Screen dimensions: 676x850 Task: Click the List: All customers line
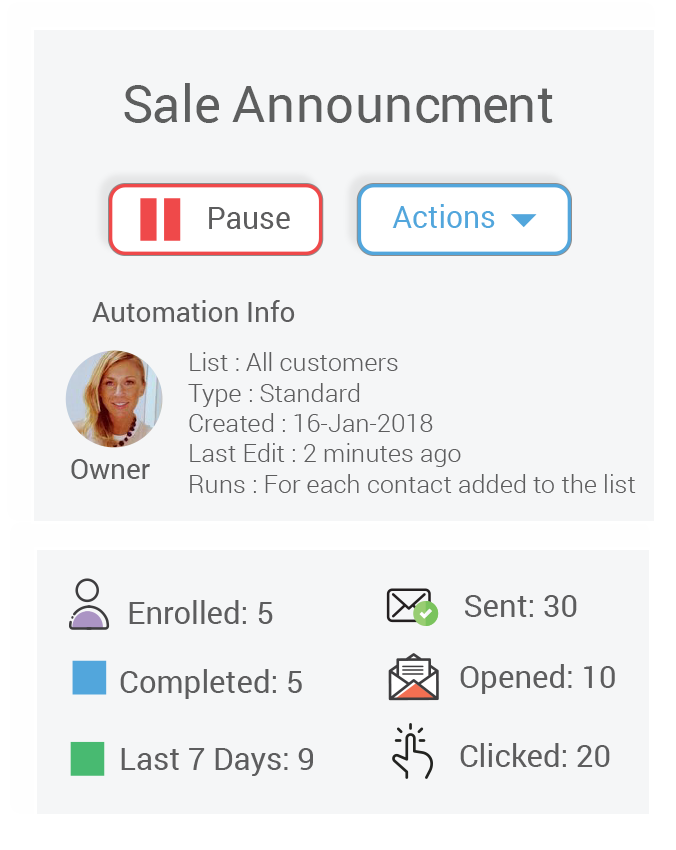(x=293, y=363)
